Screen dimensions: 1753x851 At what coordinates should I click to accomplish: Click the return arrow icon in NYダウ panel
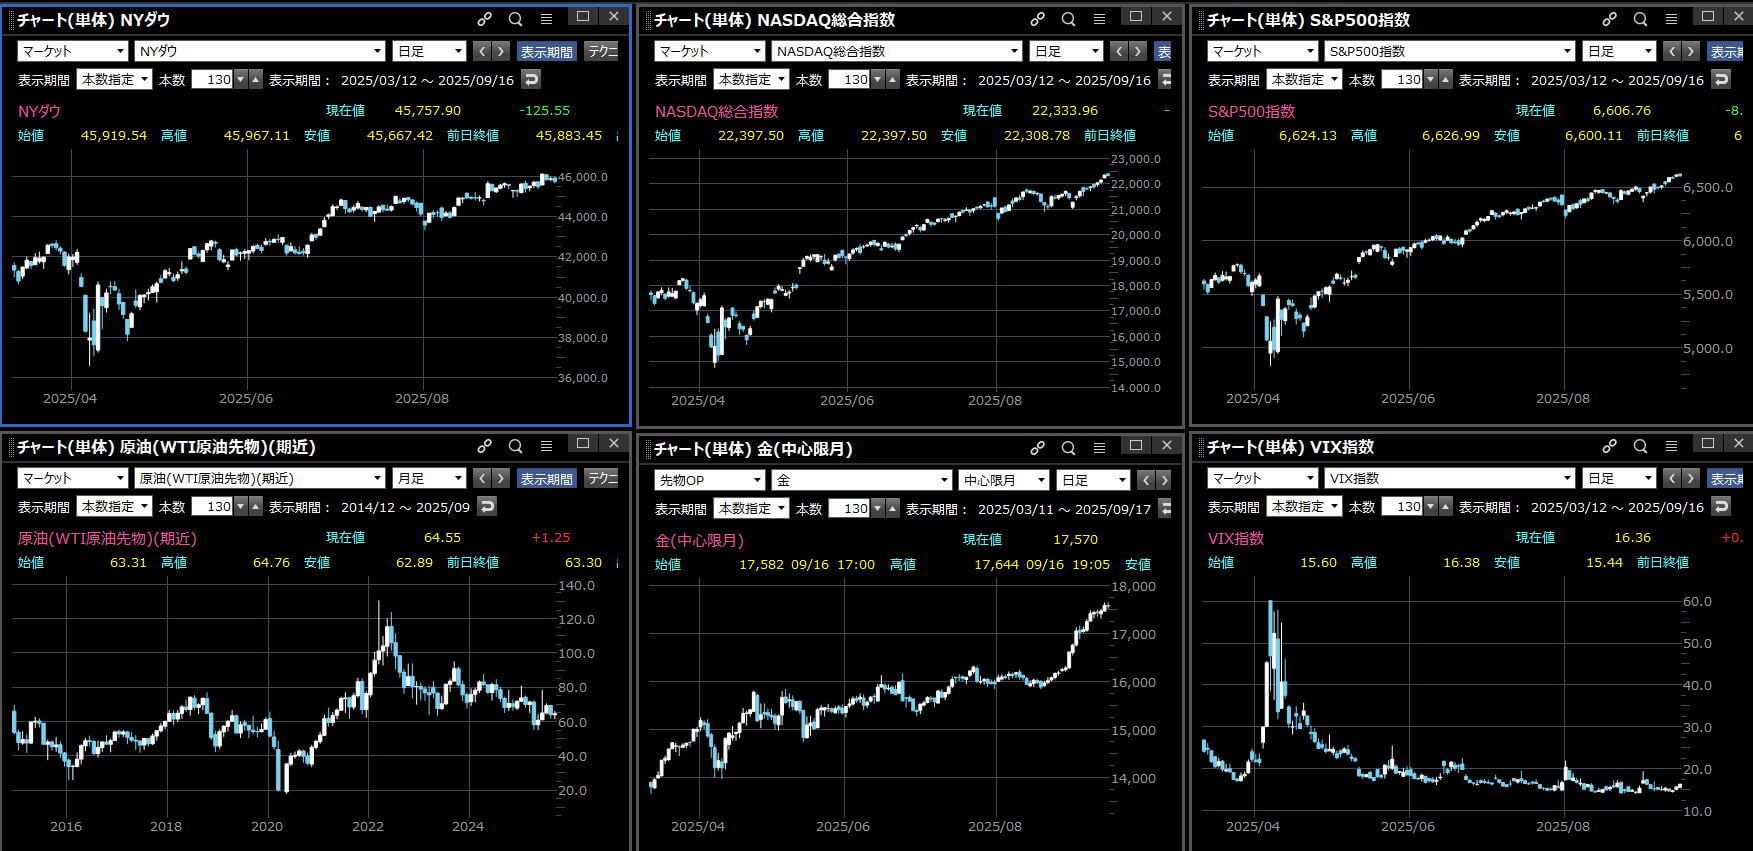pyautogui.click(x=531, y=80)
